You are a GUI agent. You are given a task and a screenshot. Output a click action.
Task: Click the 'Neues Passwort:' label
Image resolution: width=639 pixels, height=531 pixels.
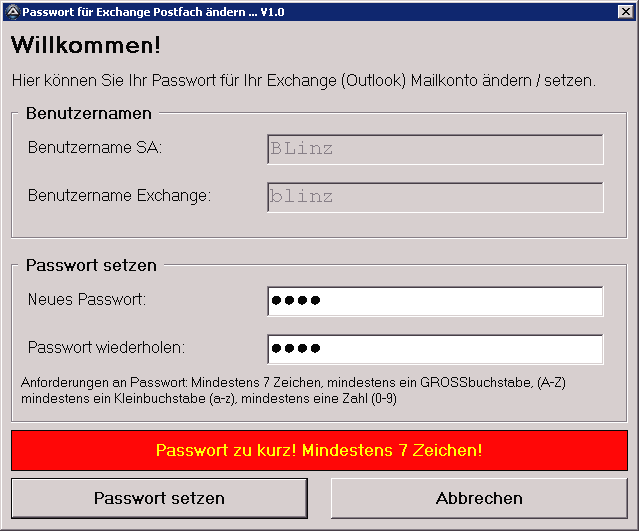pyautogui.click(x=87, y=299)
